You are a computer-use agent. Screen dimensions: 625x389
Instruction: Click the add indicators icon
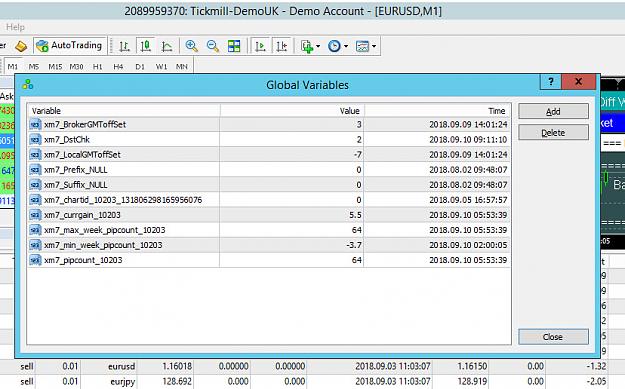pyautogui.click(x=307, y=46)
